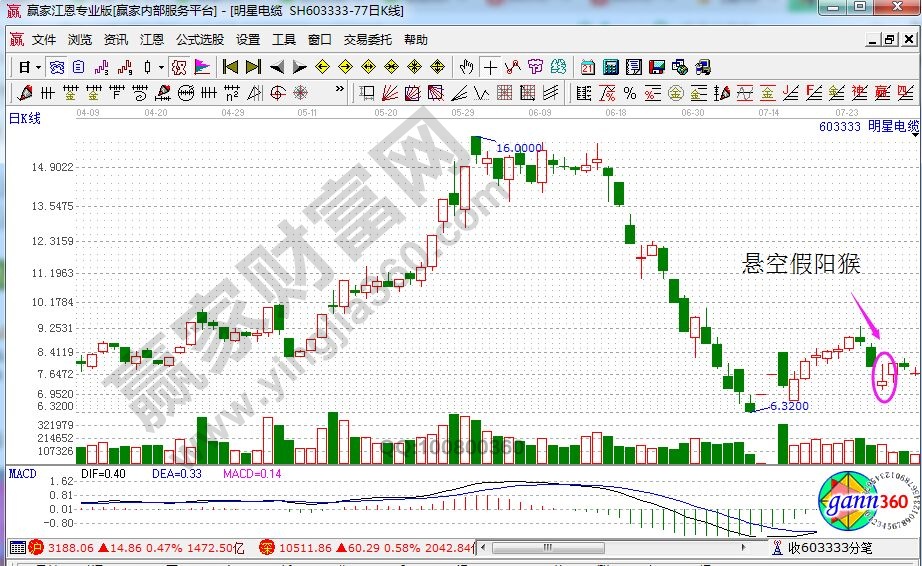Screen dimensions: 922x566
Task: Toggle the crosshair cursor tool
Action: [490, 68]
